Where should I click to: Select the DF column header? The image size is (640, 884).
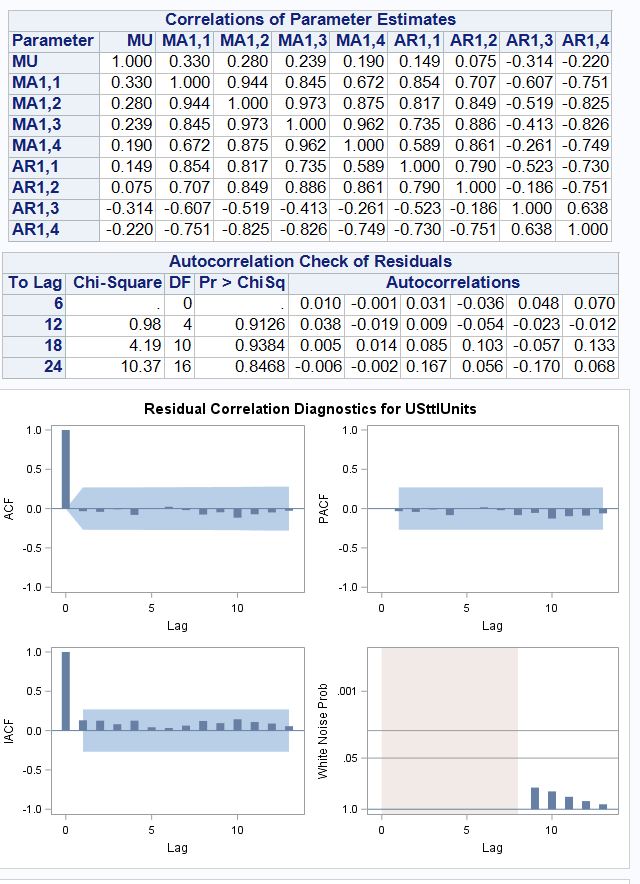[181, 282]
